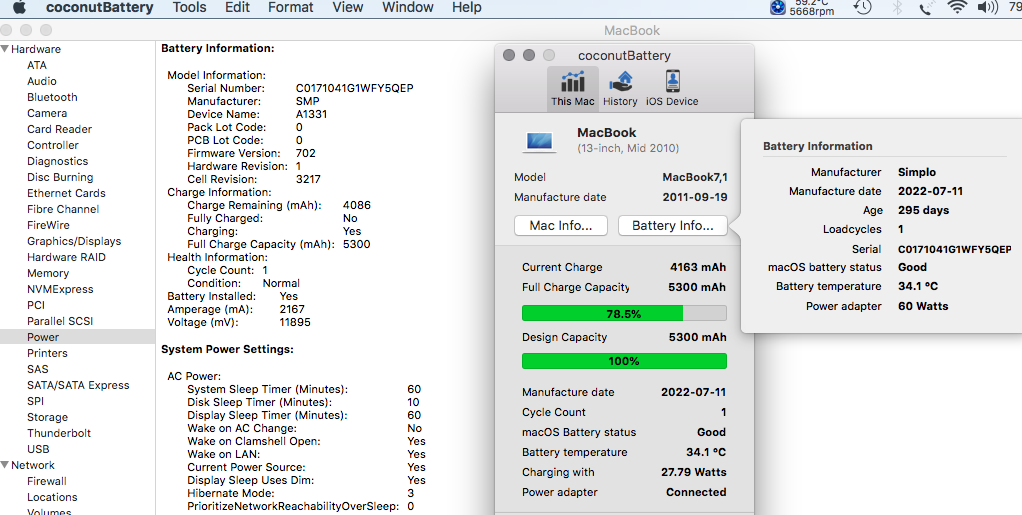Click the volume speaker icon in menu bar
The height and width of the screenshot is (515, 1022).
(987, 7)
